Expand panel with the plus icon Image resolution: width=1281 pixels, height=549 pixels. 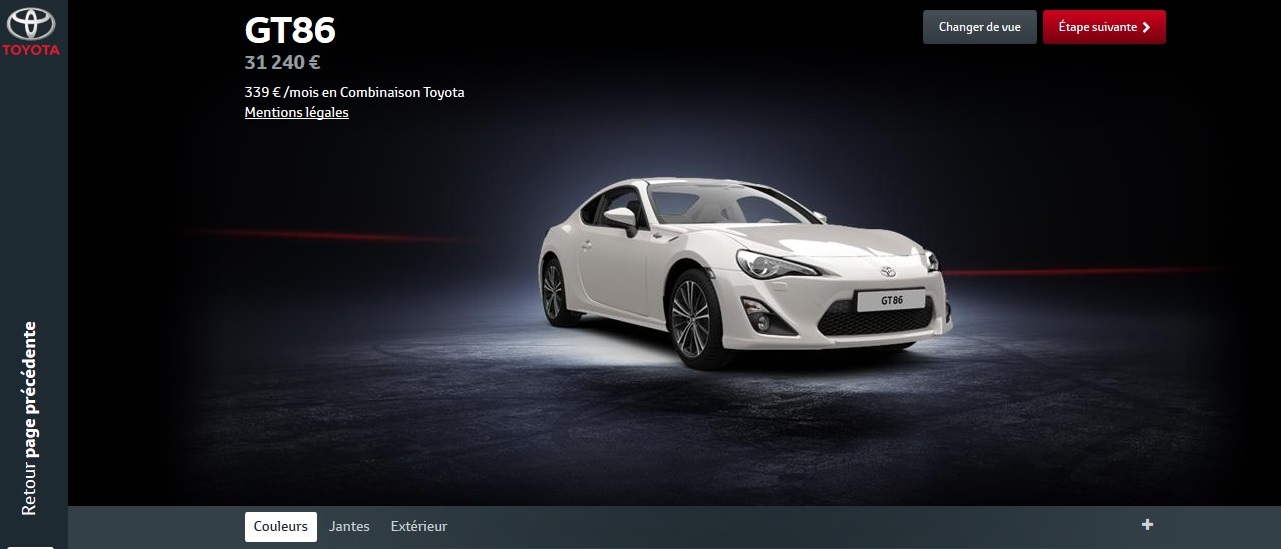pyautogui.click(x=1147, y=525)
